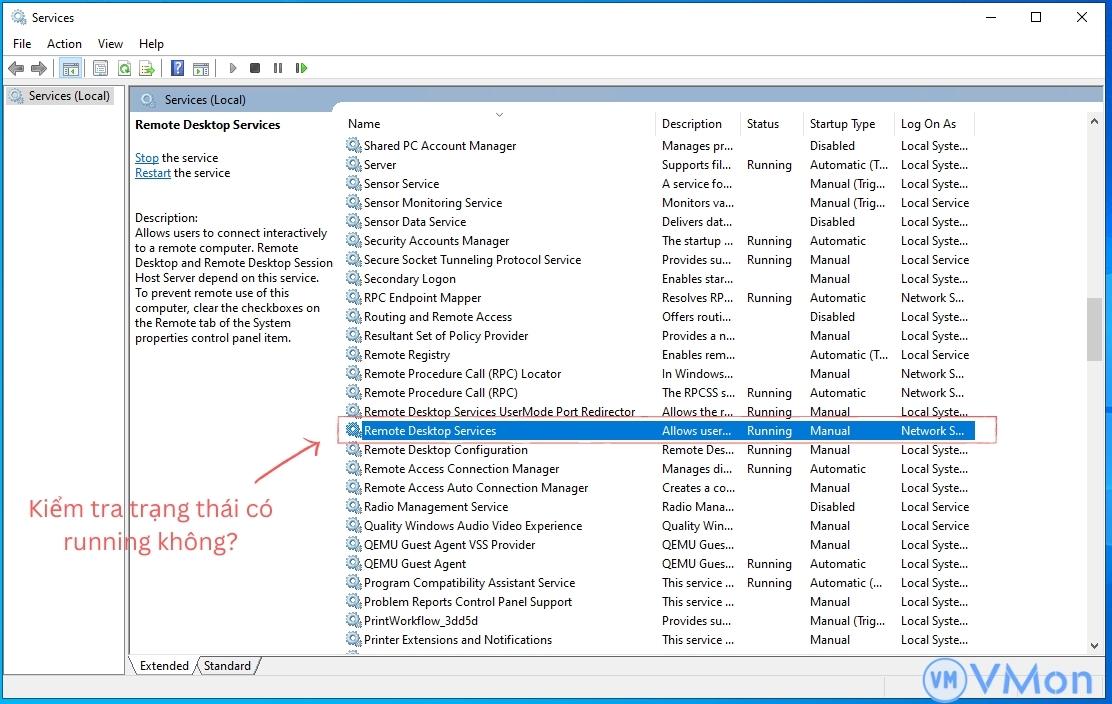Screen dimensions: 1112x704
Task: Click the Back navigation arrow
Action: [x=16, y=67]
